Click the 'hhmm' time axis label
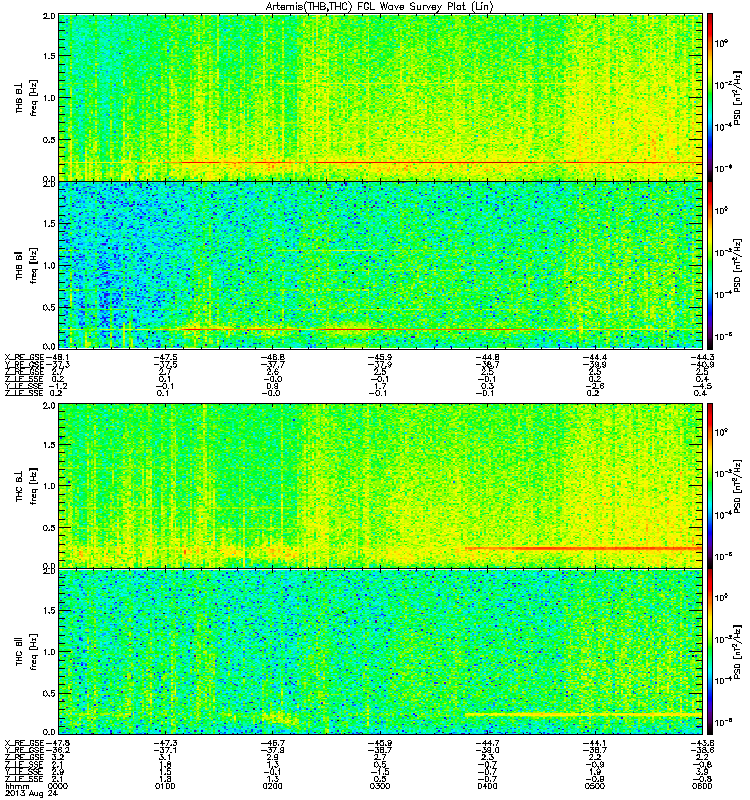Screen dimensions: 750x800 [16, 786]
